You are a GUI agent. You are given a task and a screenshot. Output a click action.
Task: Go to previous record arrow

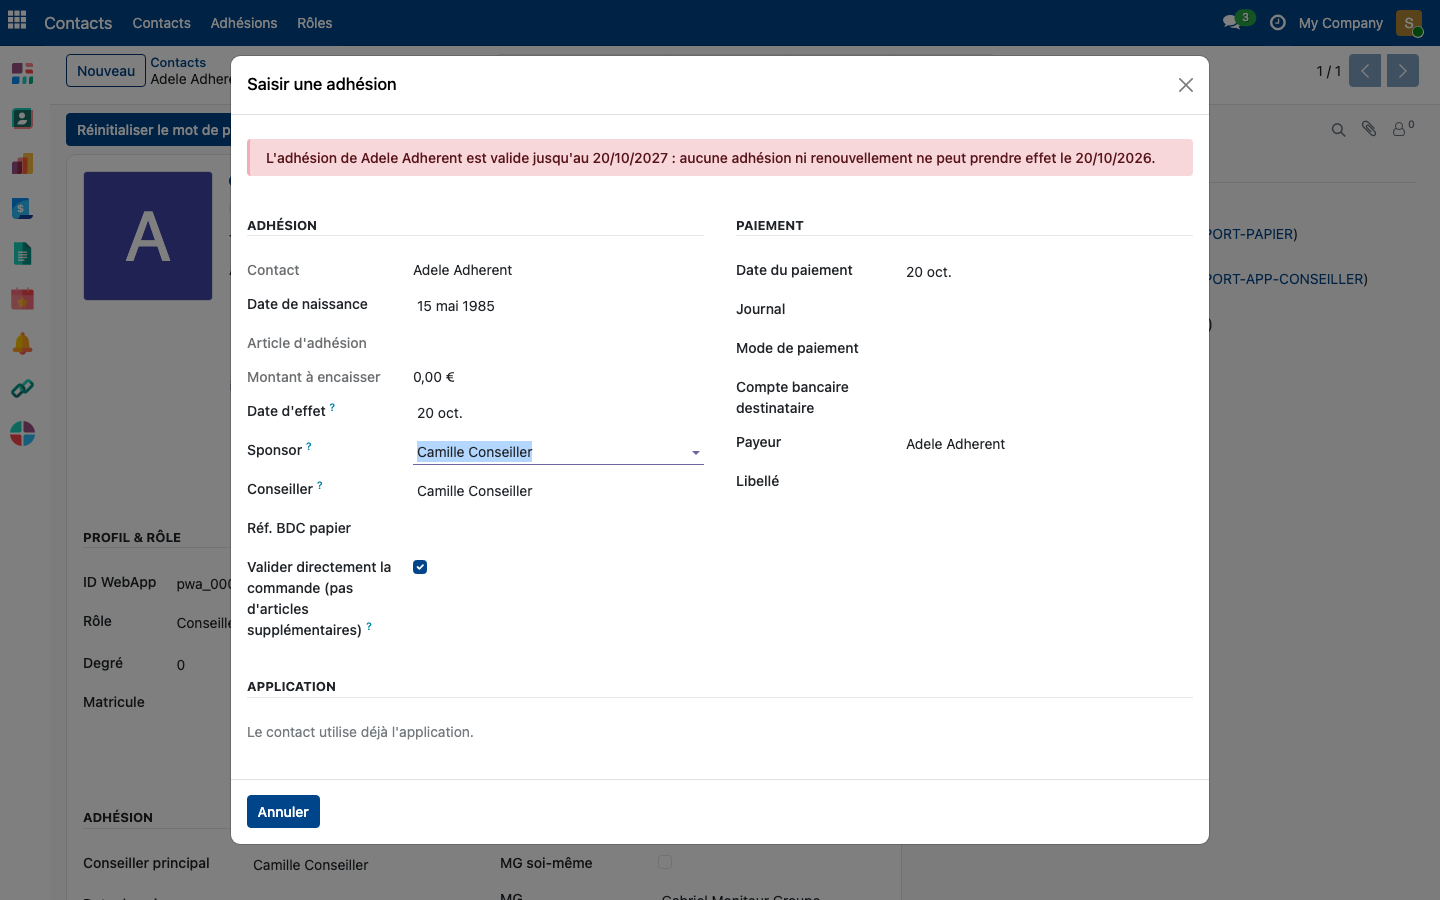(x=1365, y=71)
